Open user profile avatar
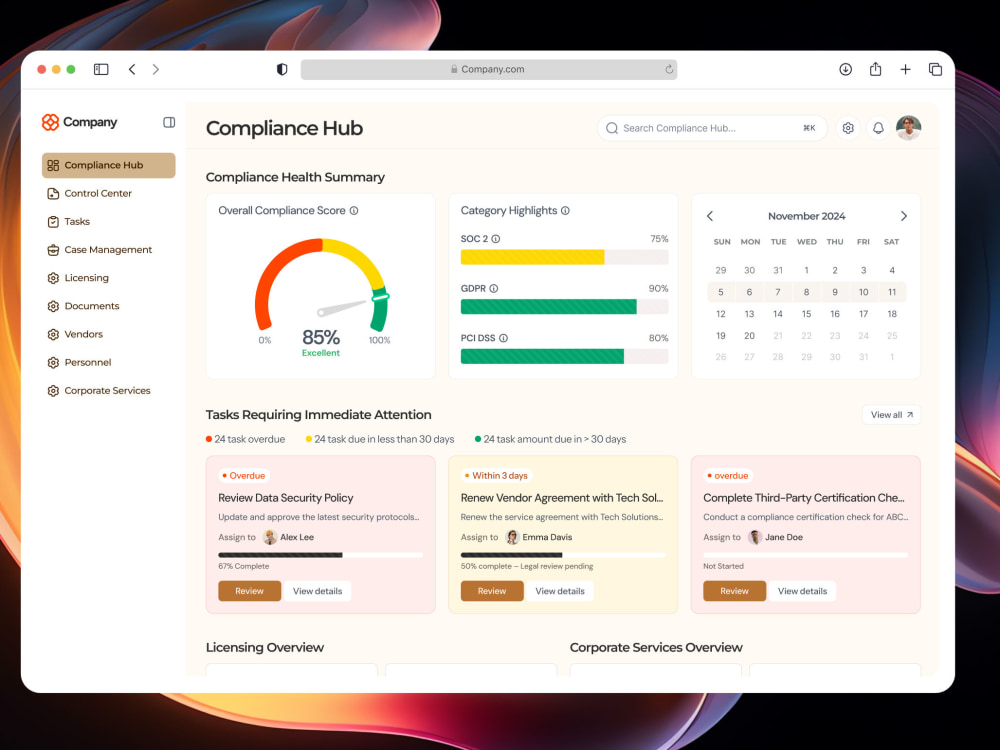The image size is (1000, 750). tap(908, 128)
